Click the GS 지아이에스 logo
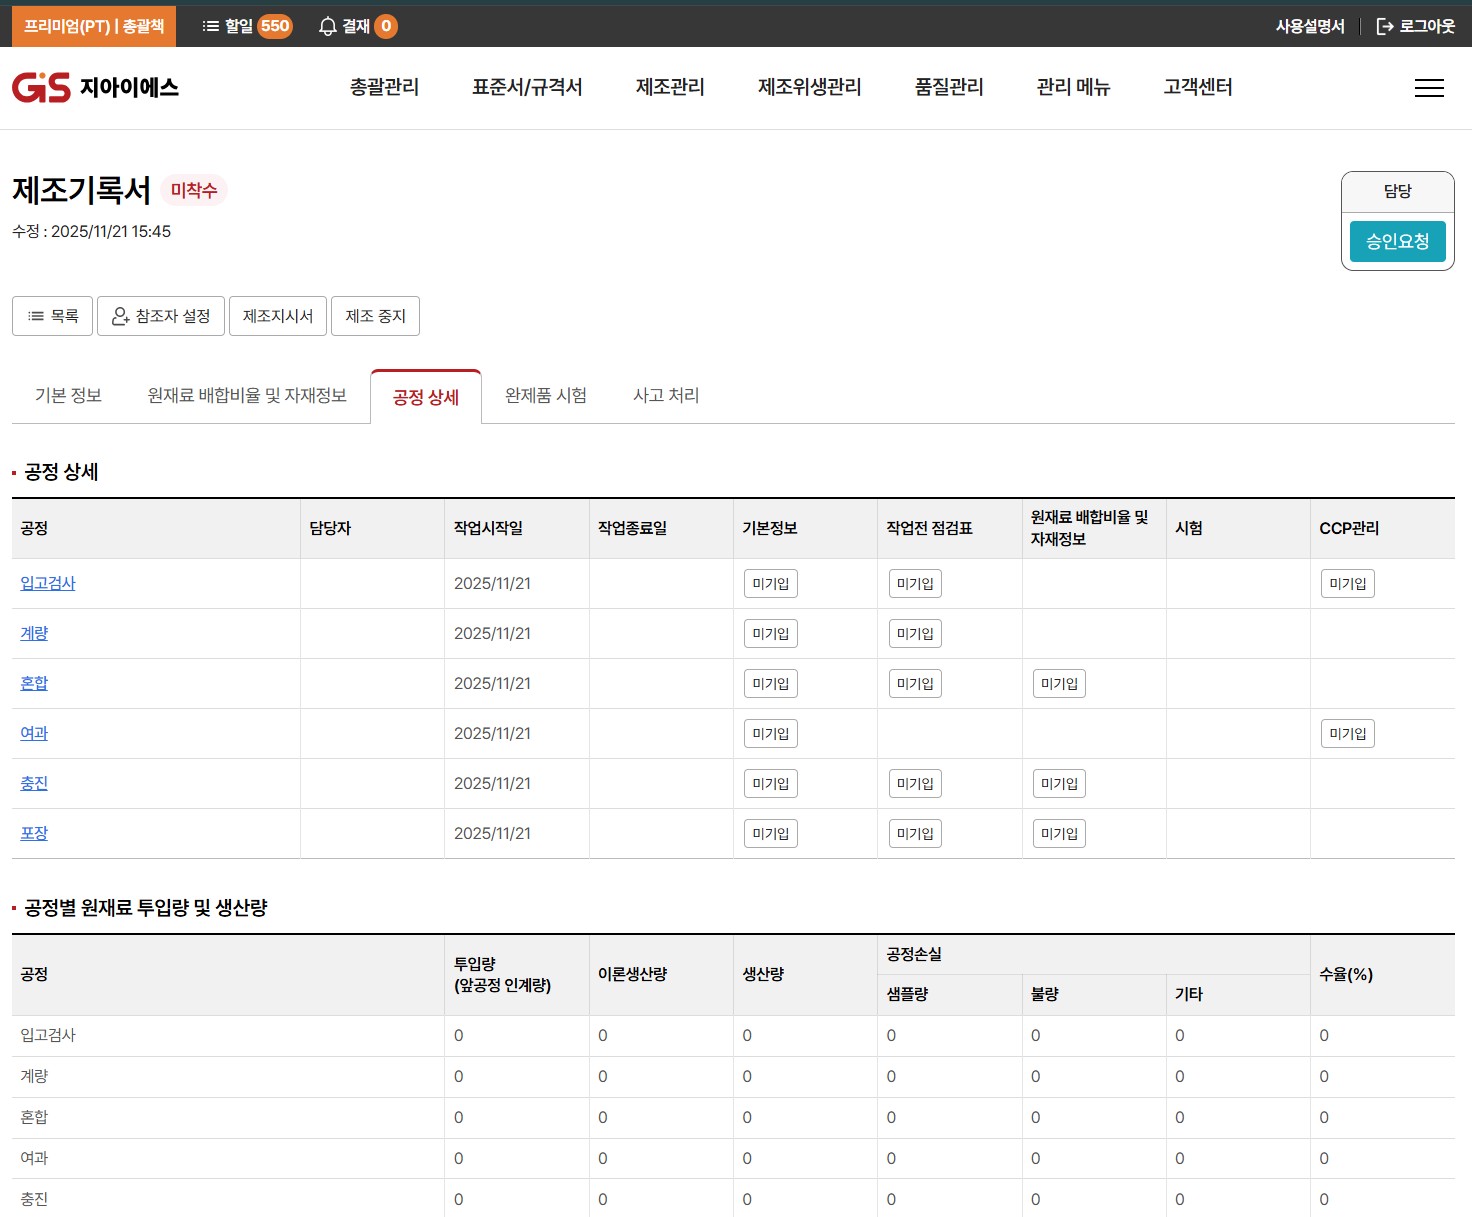This screenshot has height=1217, width=1472. 95,88
